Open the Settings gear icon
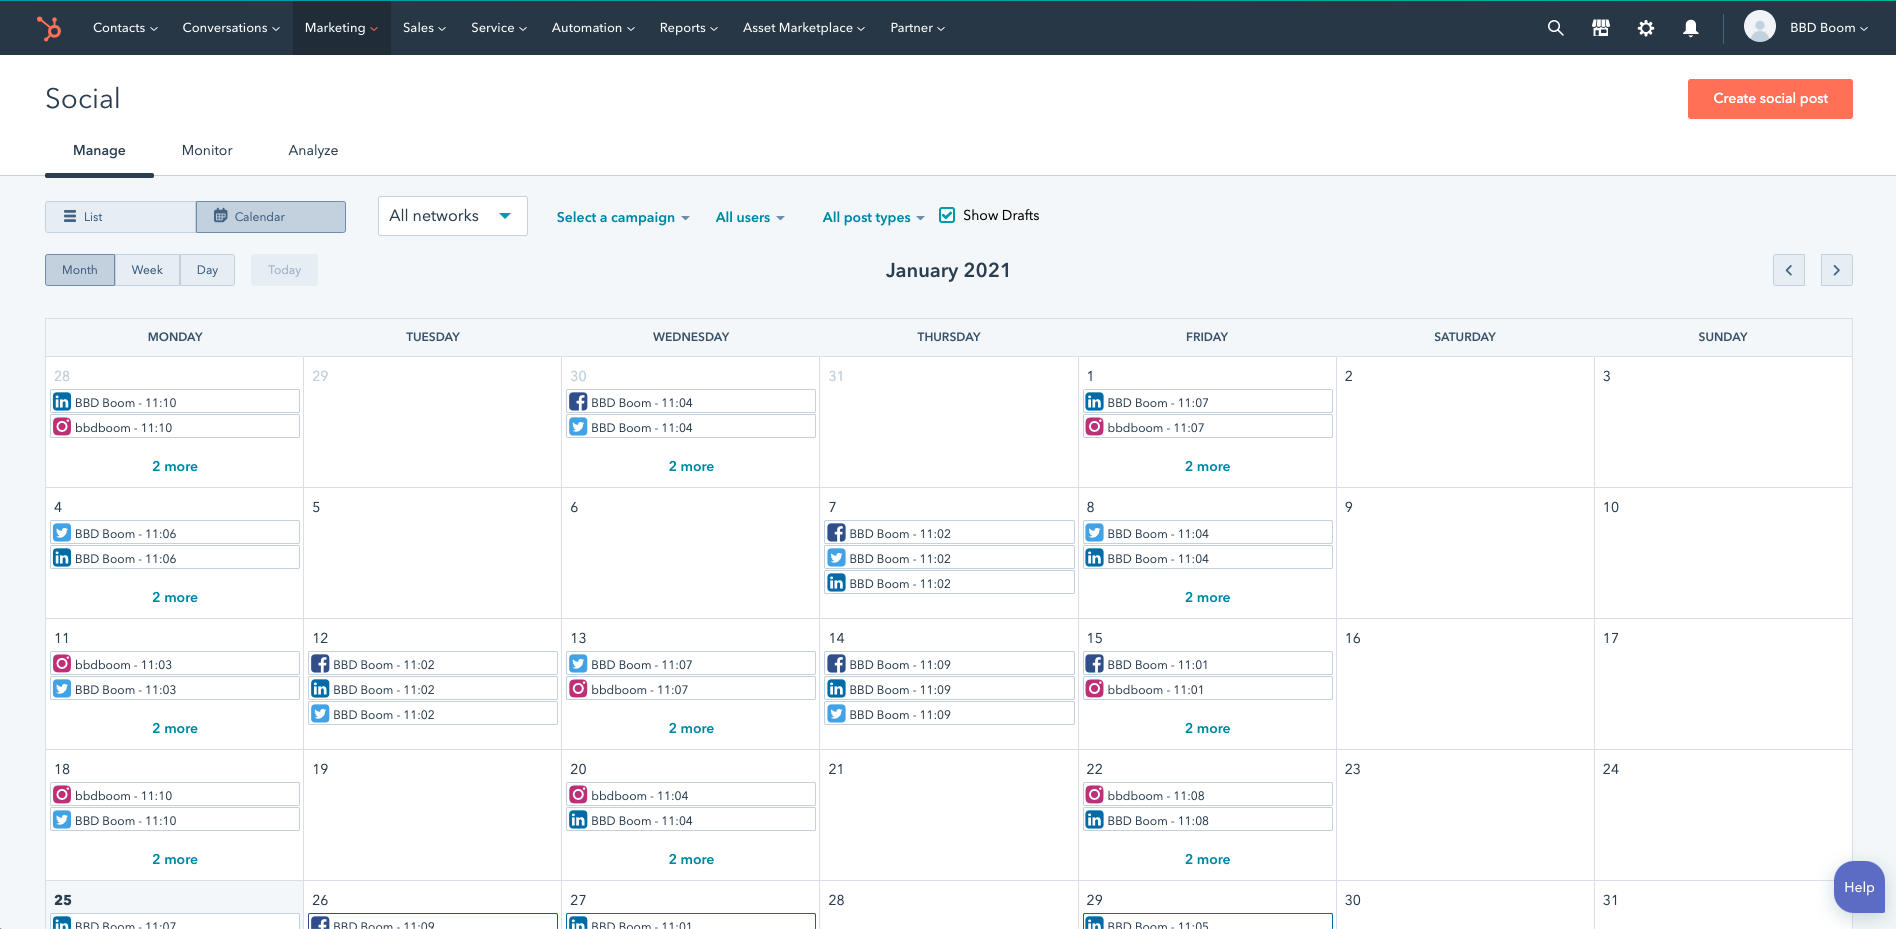 [1646, 27]
